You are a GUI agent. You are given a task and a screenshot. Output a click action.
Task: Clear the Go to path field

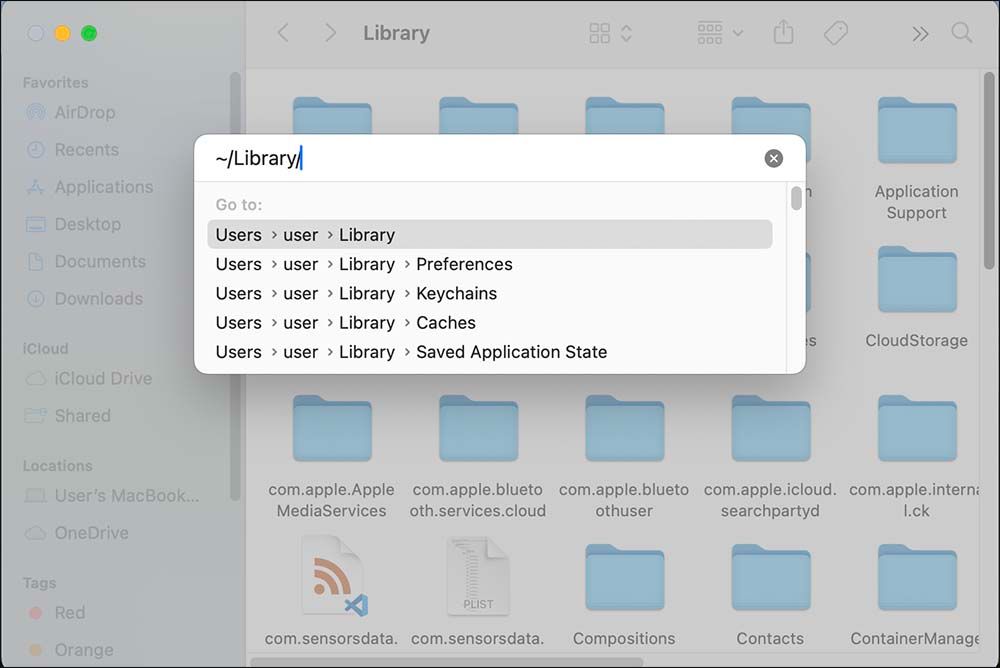click(774, 158)
